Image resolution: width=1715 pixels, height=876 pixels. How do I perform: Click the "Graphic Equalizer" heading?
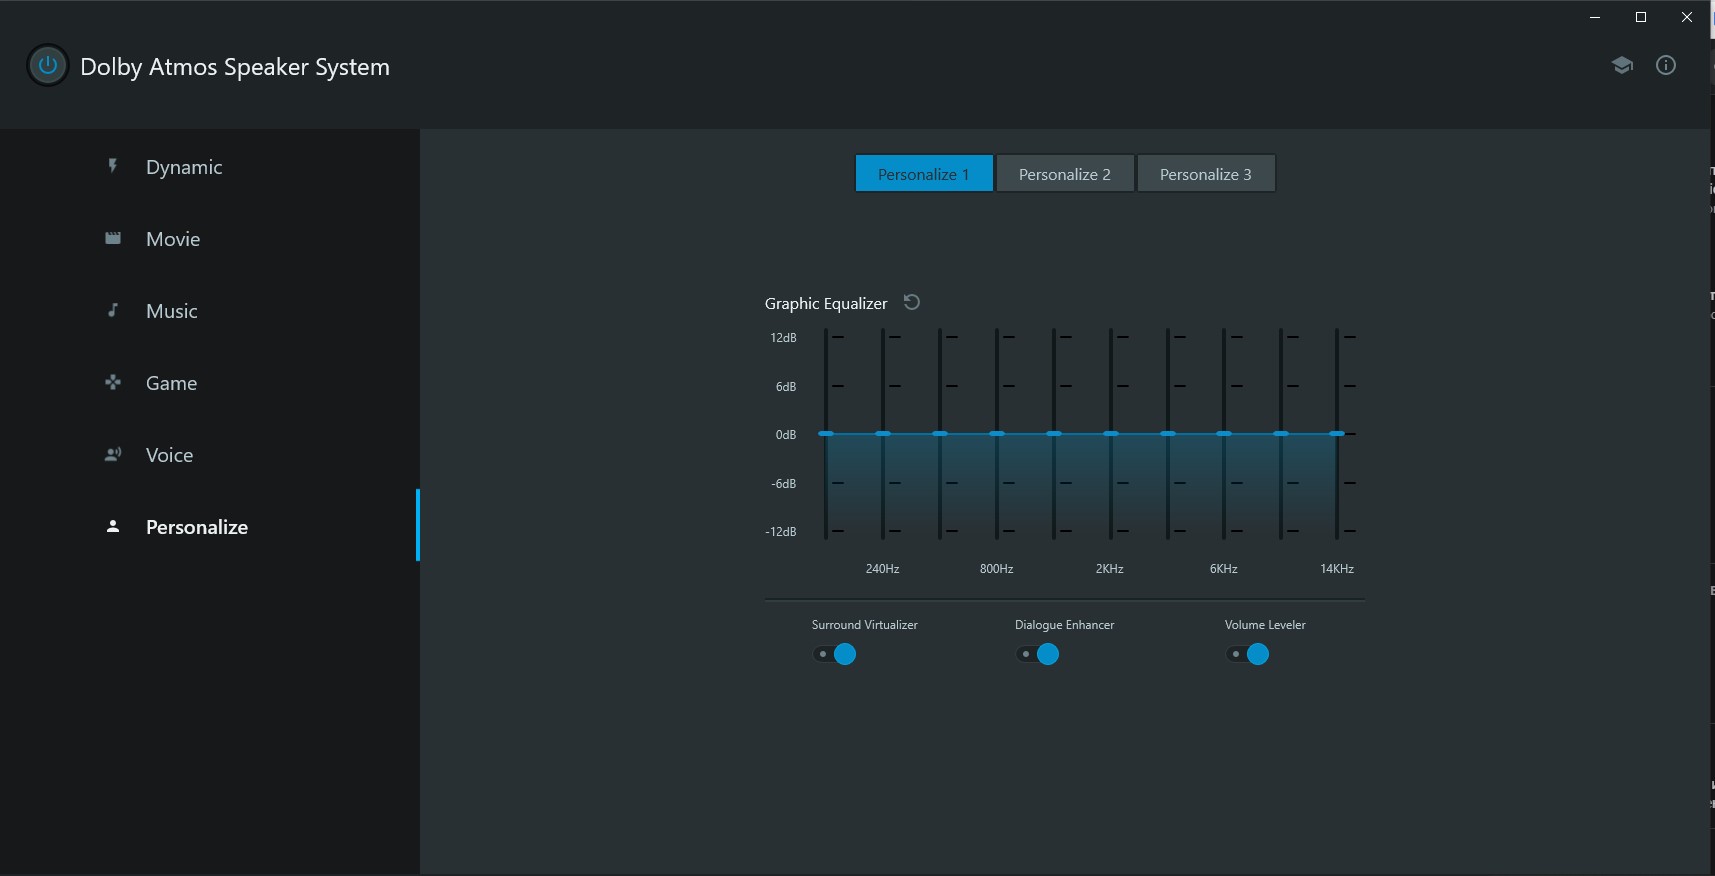826,304
